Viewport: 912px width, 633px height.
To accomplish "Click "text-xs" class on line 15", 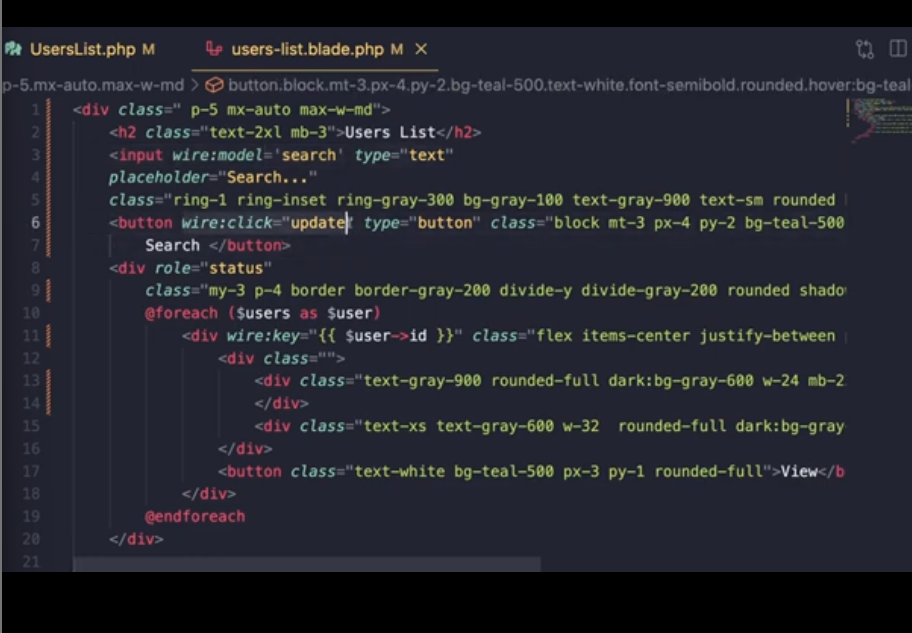I will click(x=395, y=426).
